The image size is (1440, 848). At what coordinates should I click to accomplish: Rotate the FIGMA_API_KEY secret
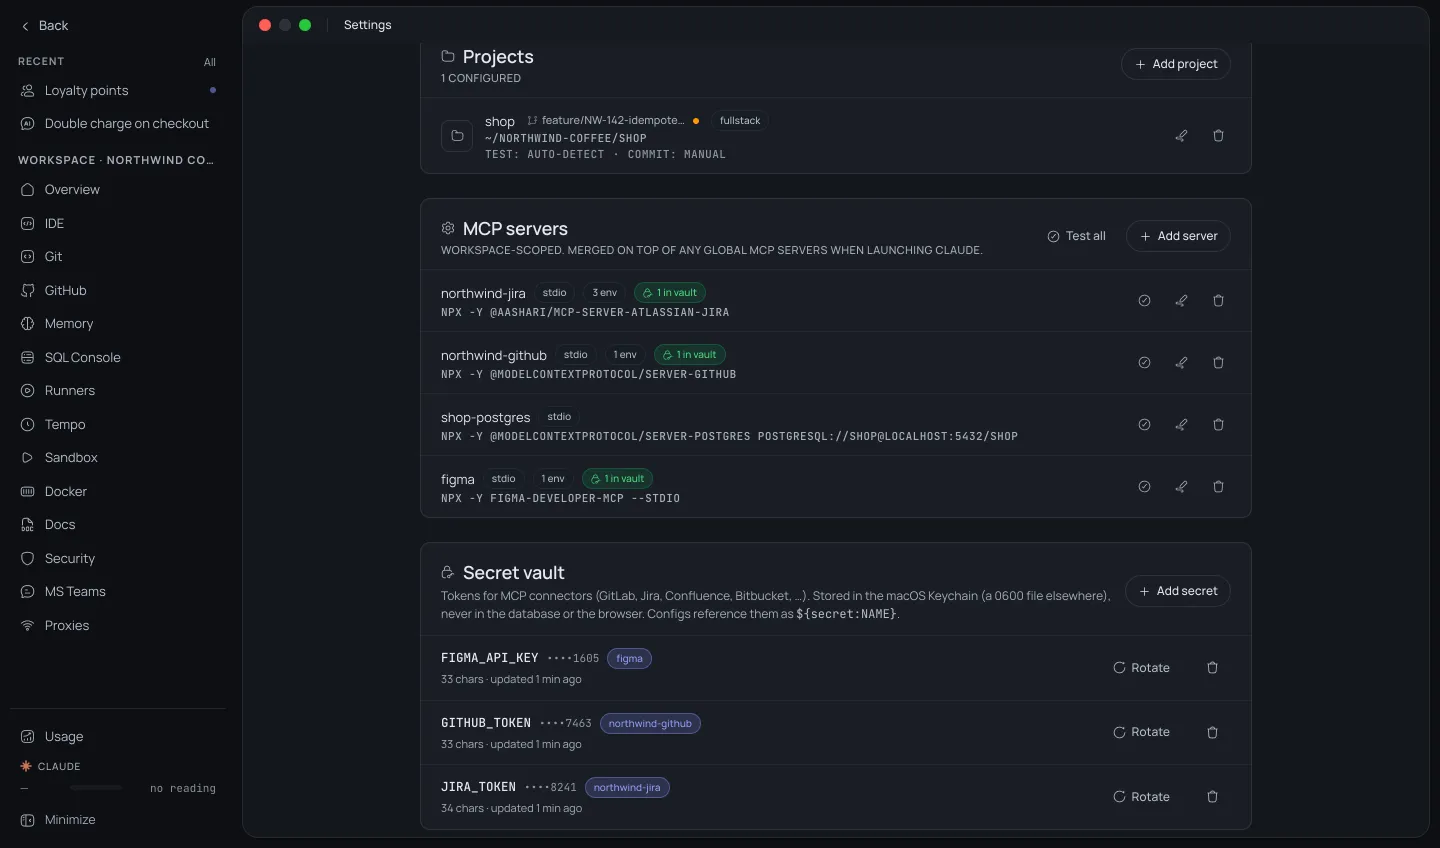1141,668
